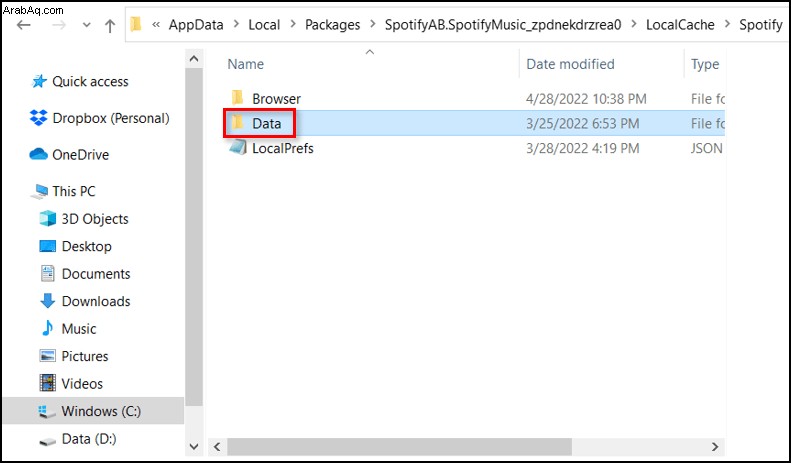The width and height of the screenshot is (791, 463).
Task: Click the 3D Objects cube icon
Action: (x=48, y=218)
